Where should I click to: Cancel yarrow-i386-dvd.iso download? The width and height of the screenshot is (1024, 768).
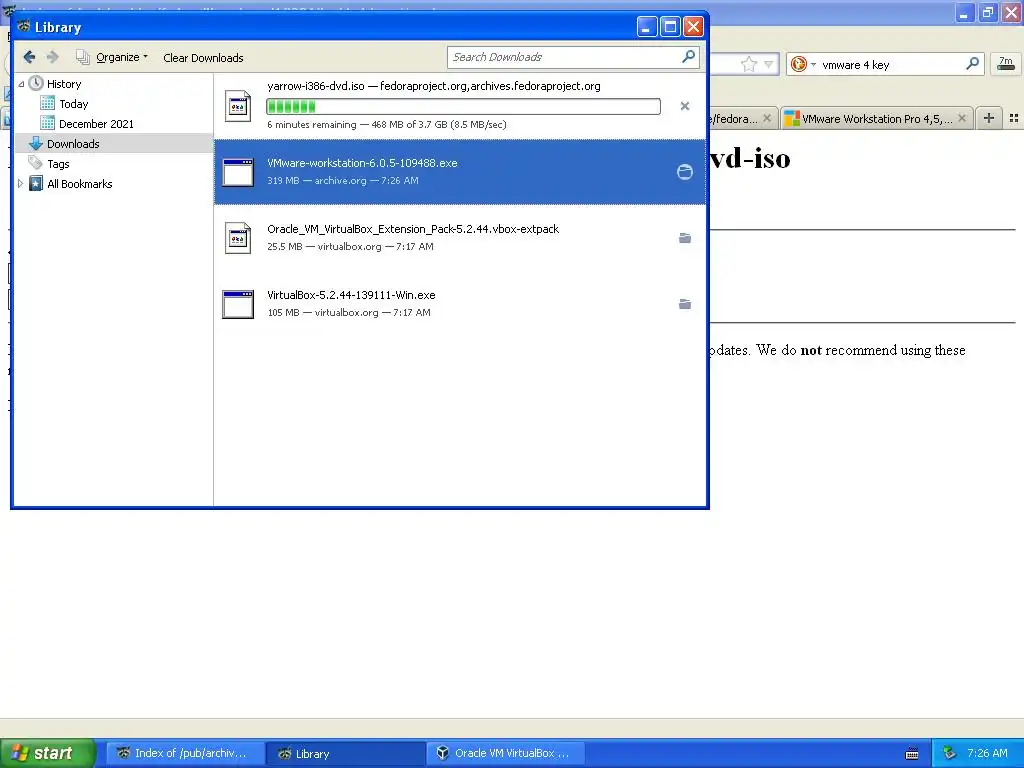click(x=684, y=106)
